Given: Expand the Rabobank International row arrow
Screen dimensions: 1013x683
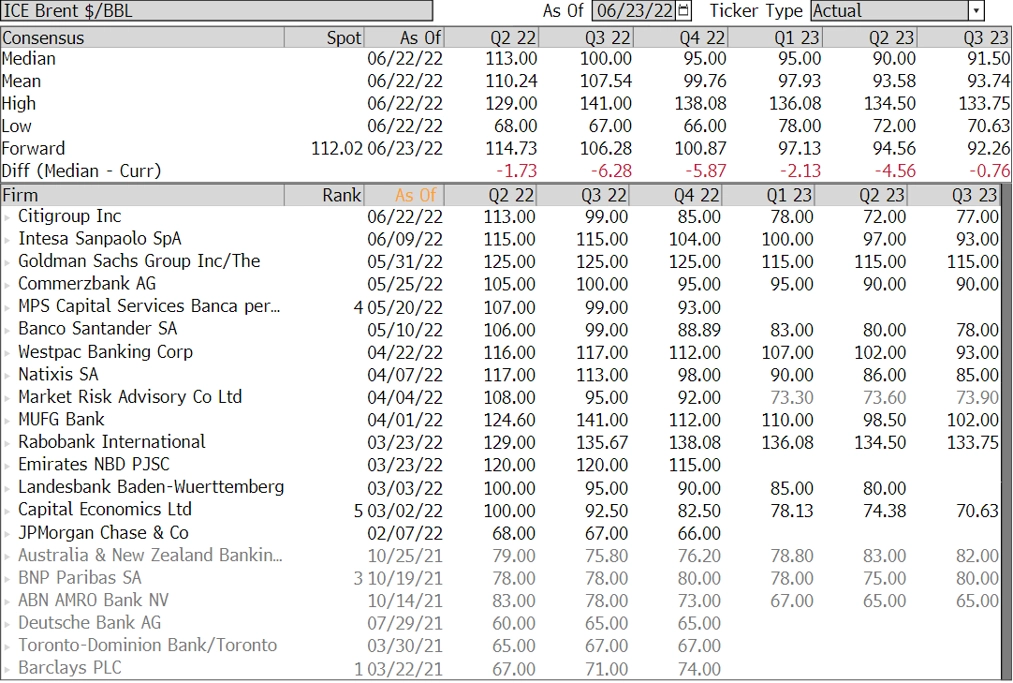Looking at the screenshot, I should 7,443.
